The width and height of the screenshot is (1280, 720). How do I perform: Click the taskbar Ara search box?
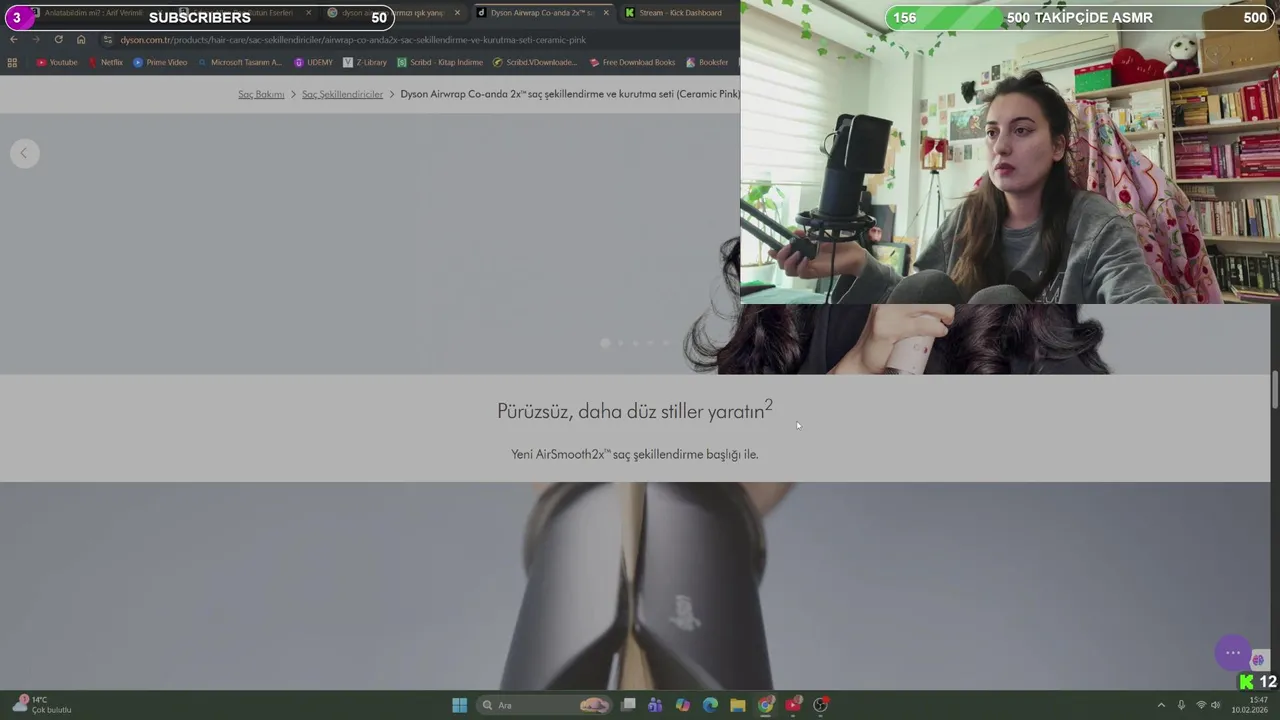click(x=545, y=705)
